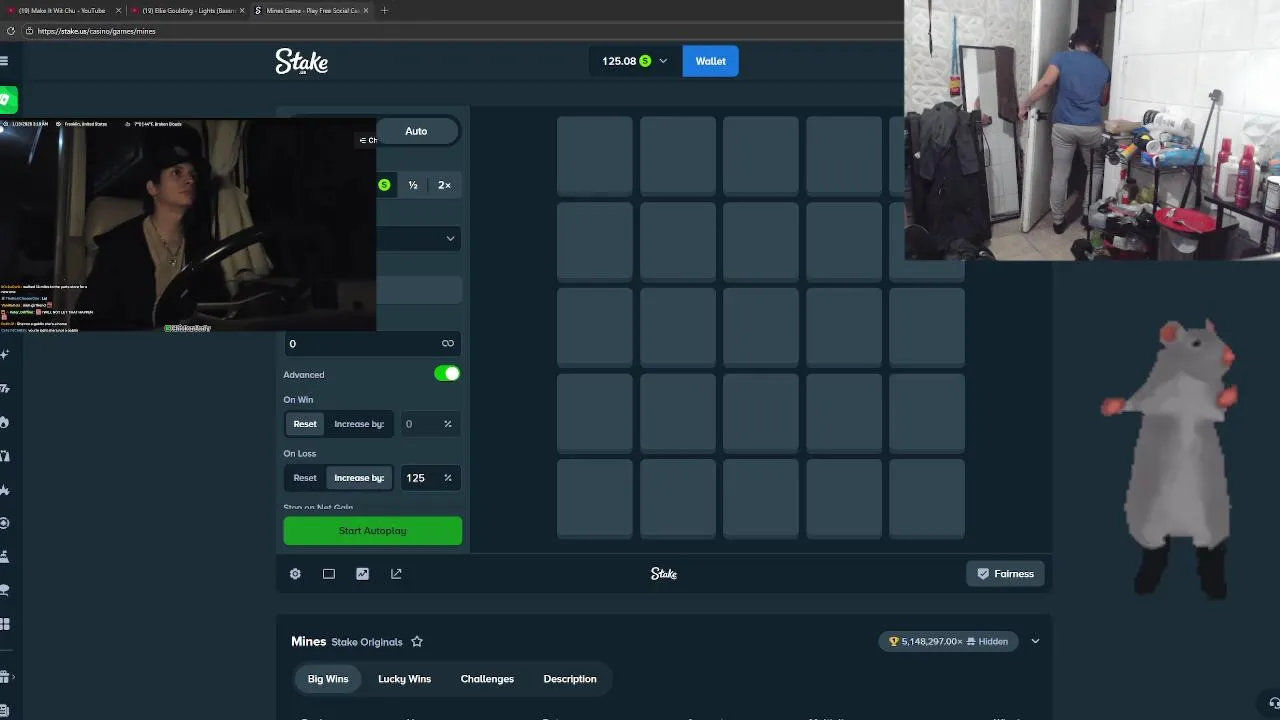Open the Description tab
1280x720 pixels.
570,679
